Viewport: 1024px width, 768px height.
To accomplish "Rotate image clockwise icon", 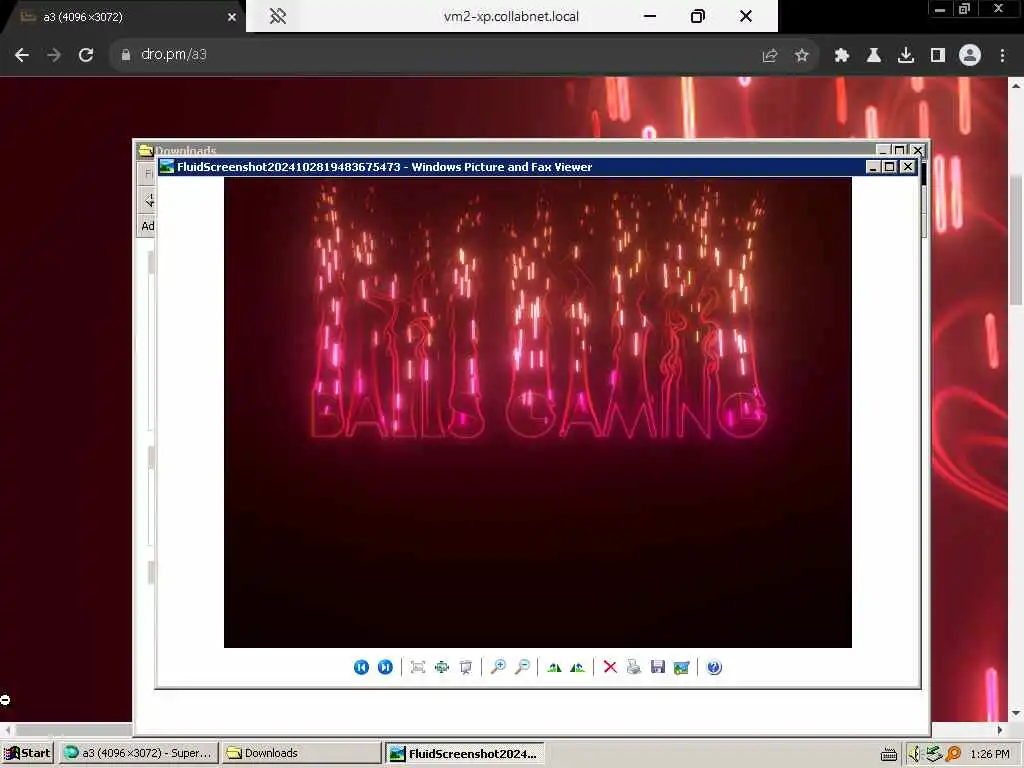I will pos(554,667).
